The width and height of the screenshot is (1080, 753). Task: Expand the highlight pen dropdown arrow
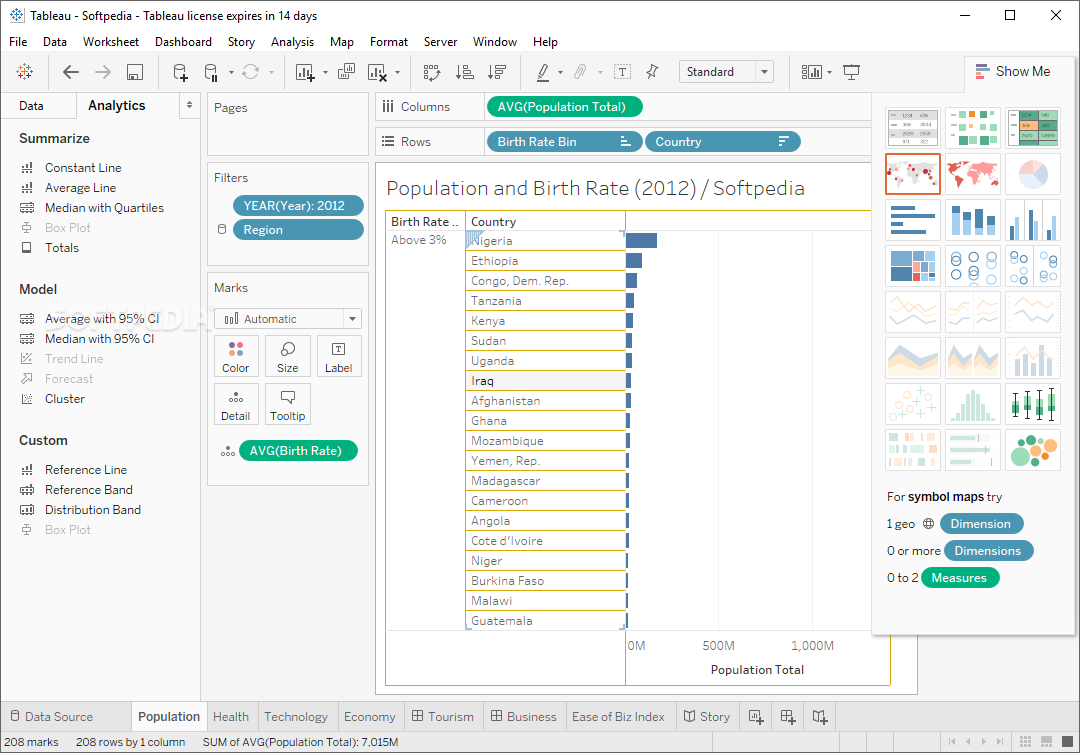pyautogui.click(x=560, y=72)
